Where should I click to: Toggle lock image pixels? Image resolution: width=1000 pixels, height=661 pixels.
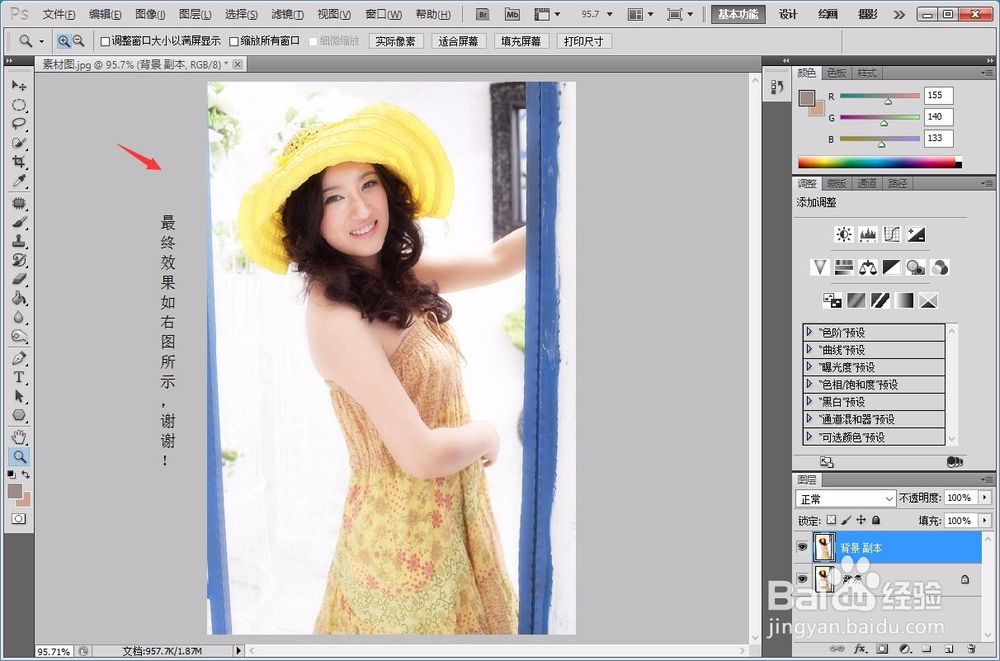tap(846, 520)
